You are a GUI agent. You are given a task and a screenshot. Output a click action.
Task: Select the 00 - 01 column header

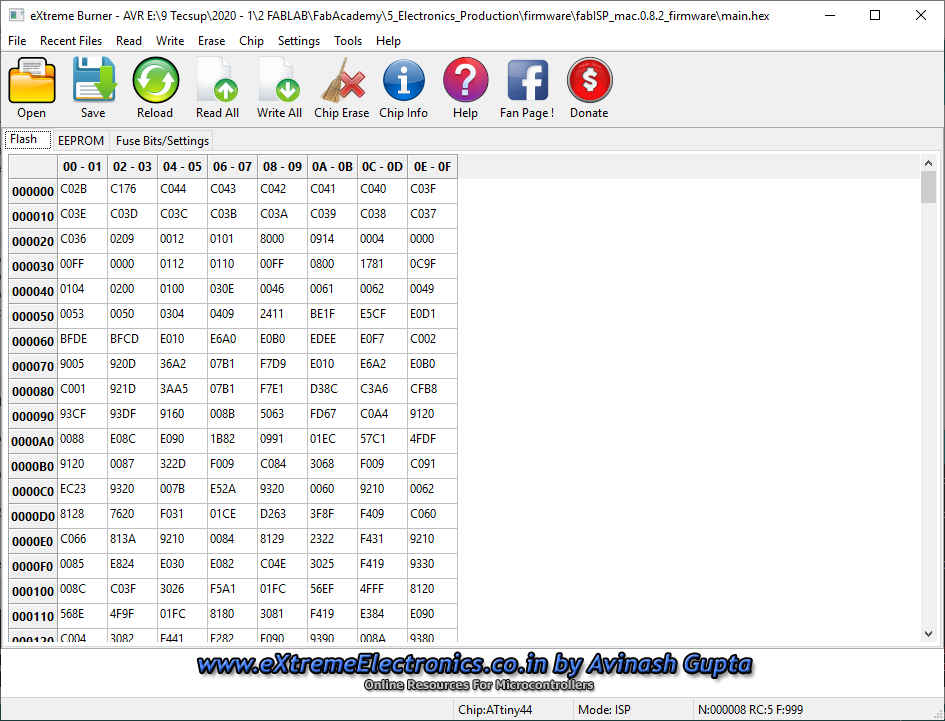click(83, 167)
